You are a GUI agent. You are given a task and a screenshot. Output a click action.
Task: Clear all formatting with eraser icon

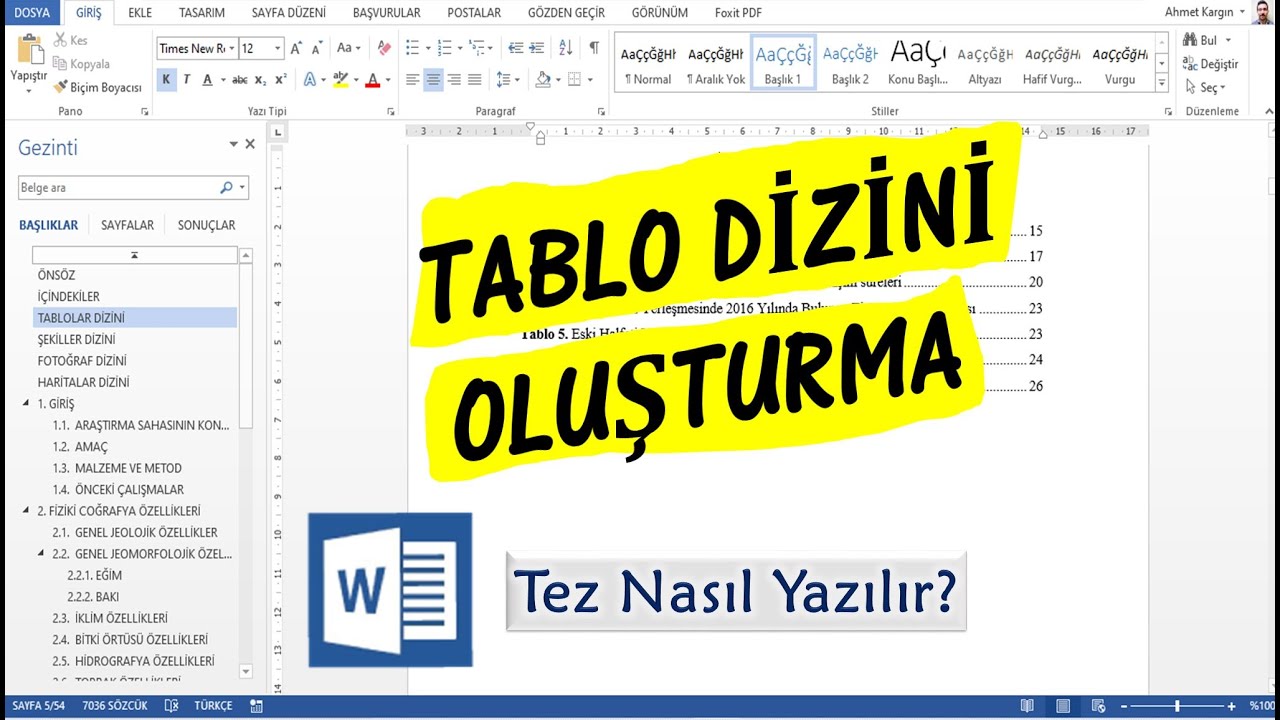385,48
